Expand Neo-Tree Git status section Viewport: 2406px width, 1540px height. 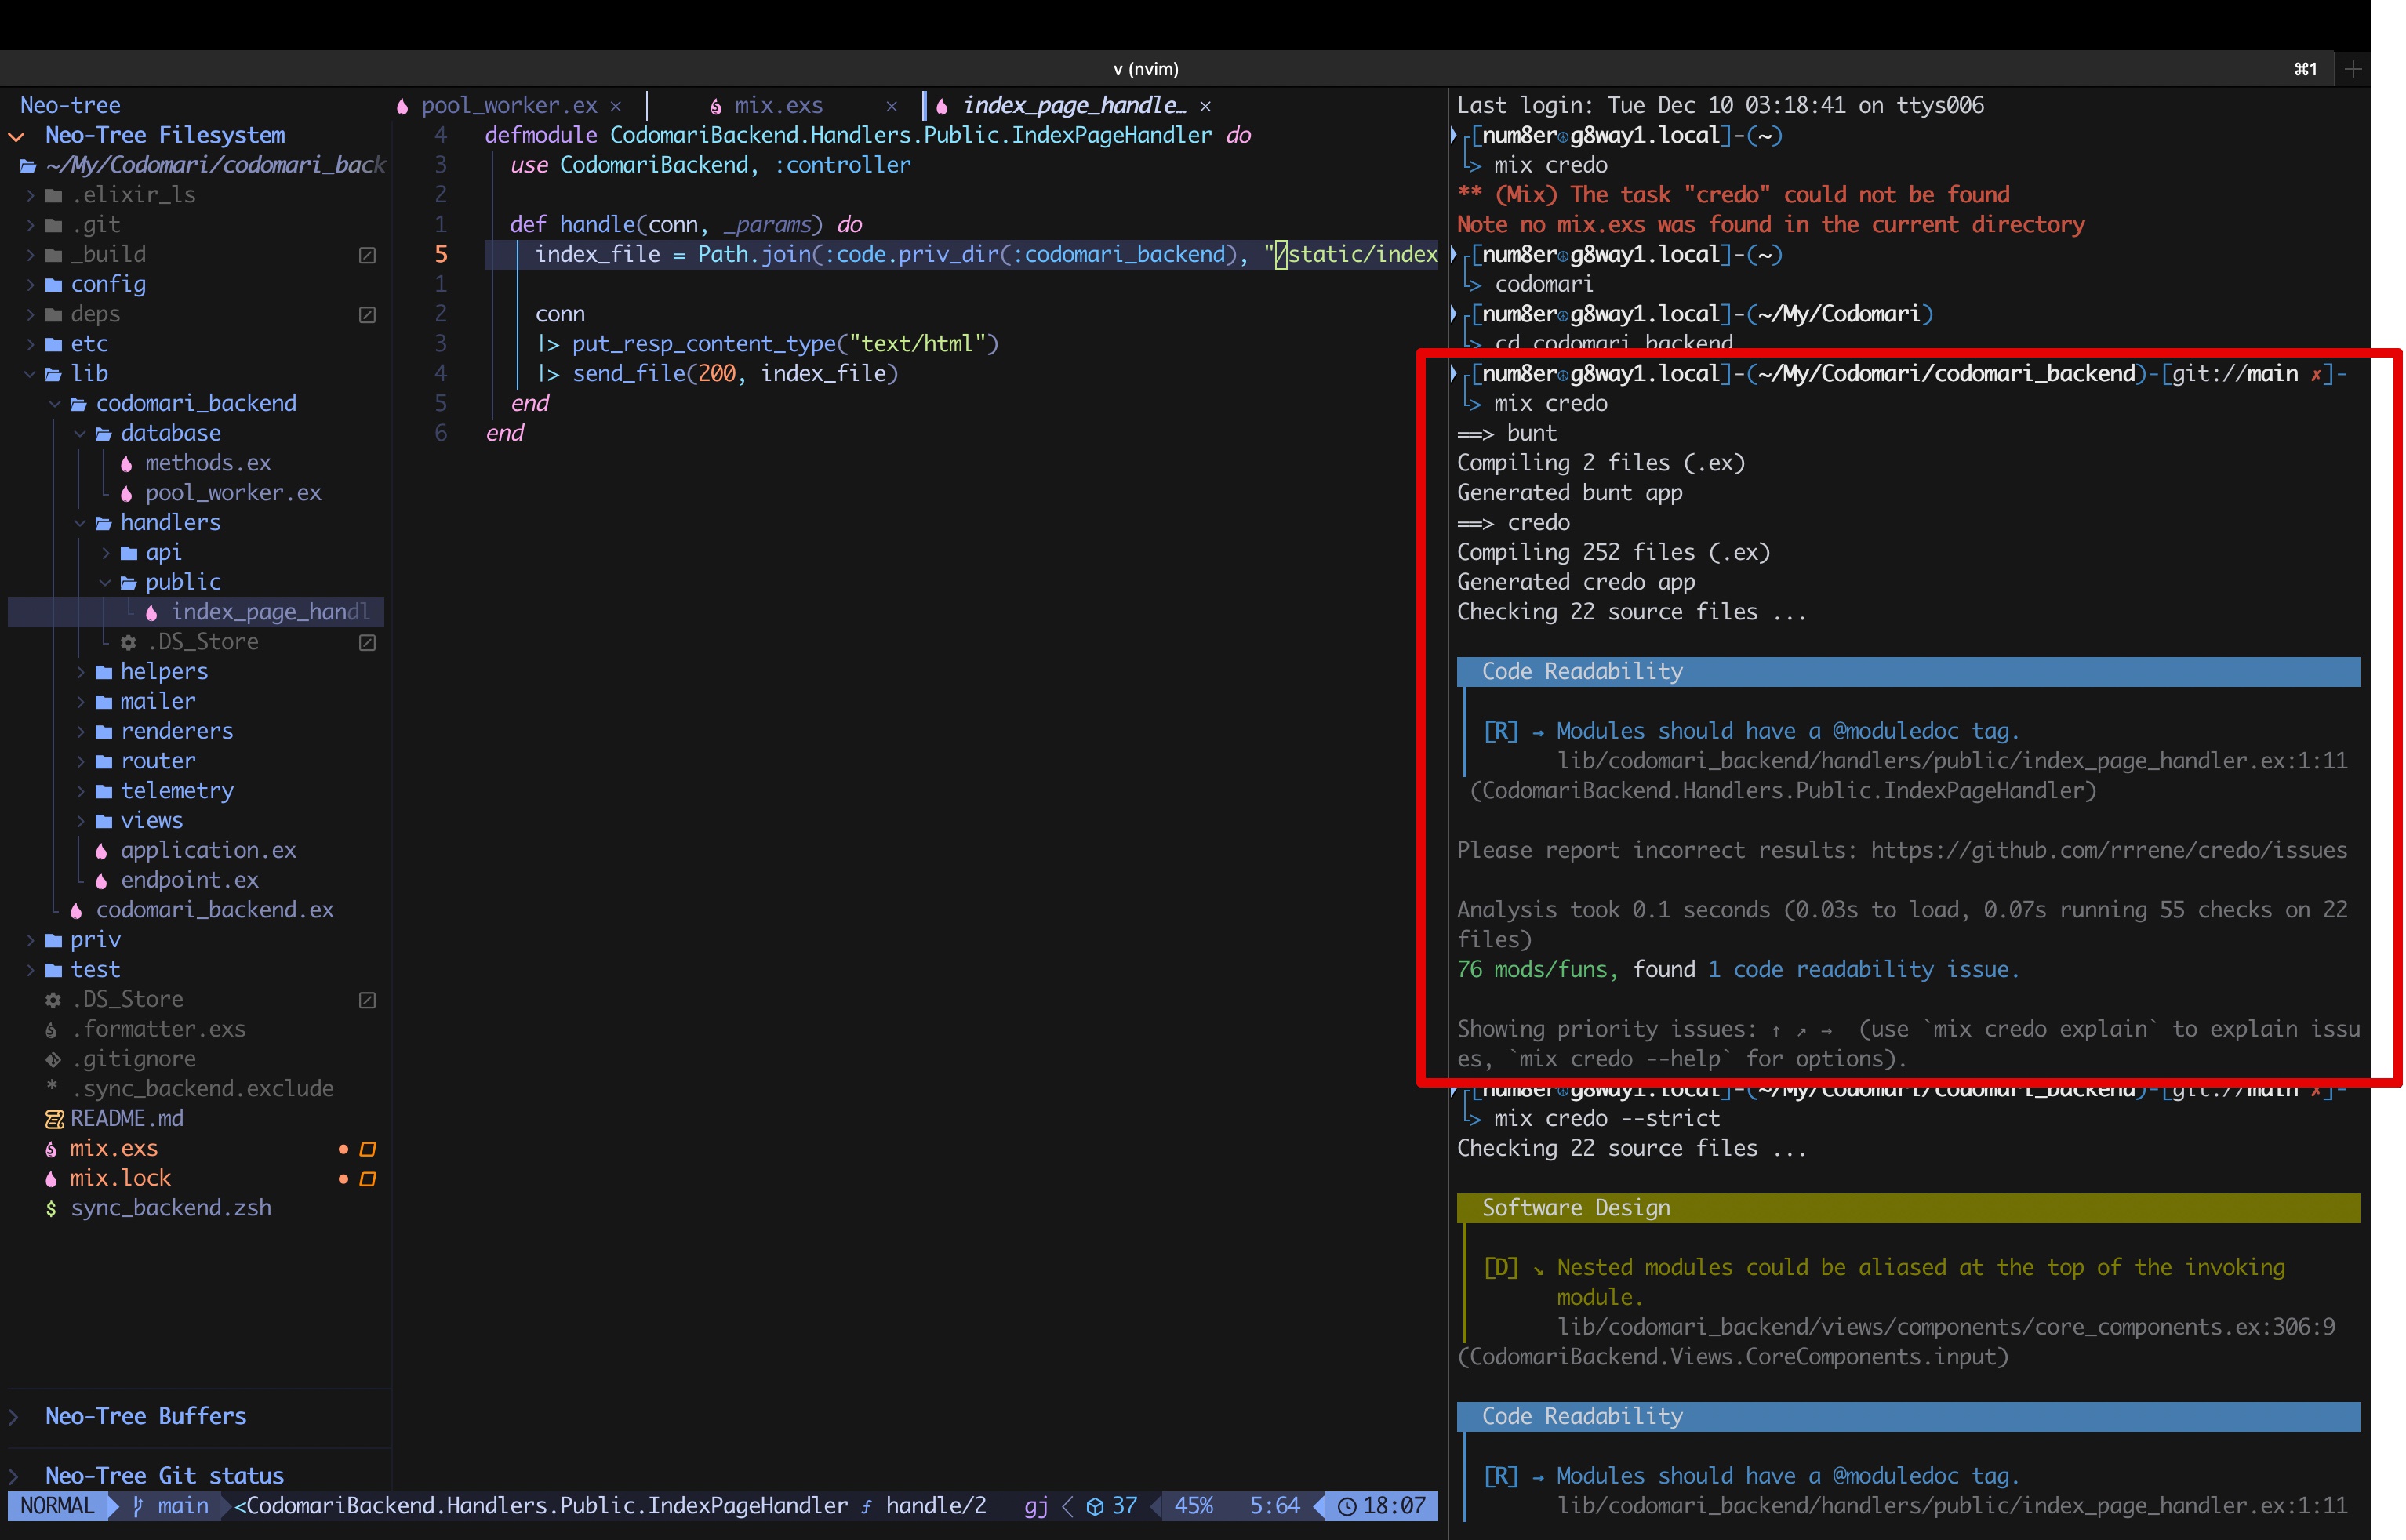click(14, 1475)
